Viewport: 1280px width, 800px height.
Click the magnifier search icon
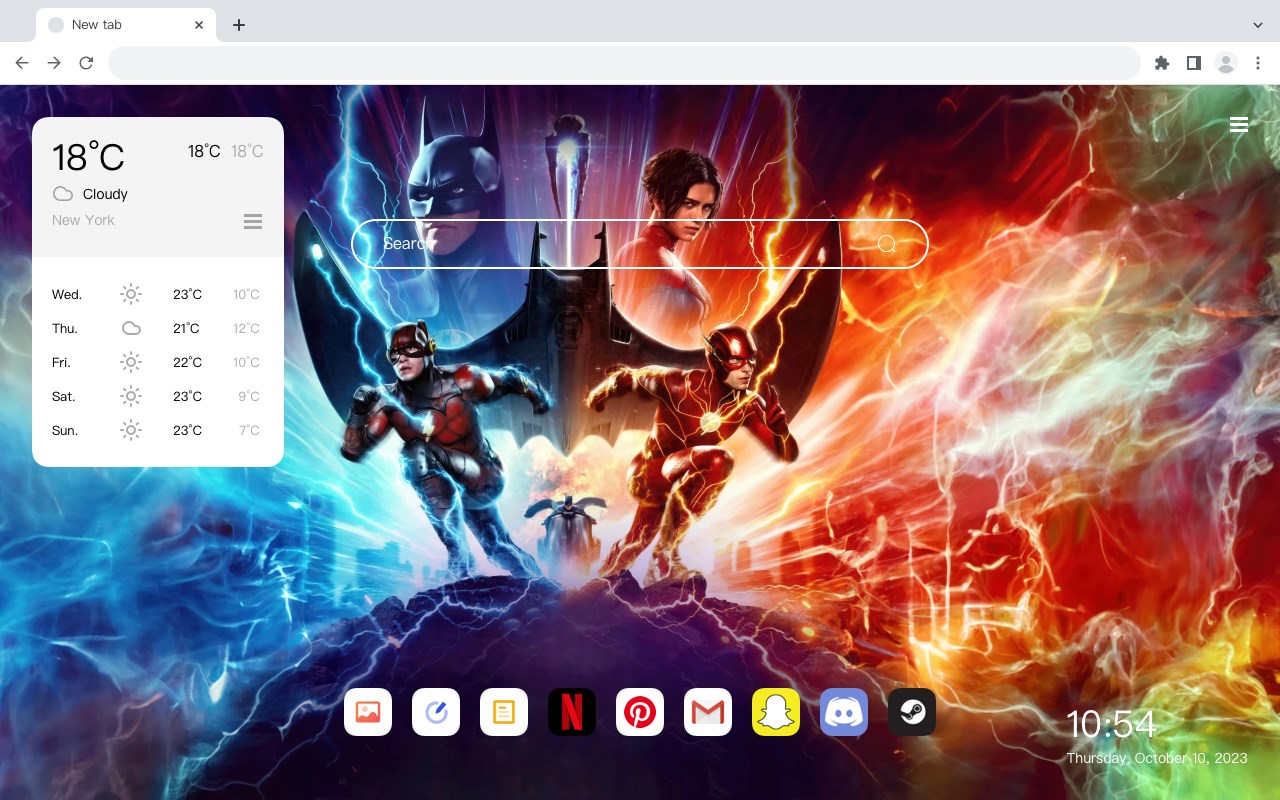point(887,244)
